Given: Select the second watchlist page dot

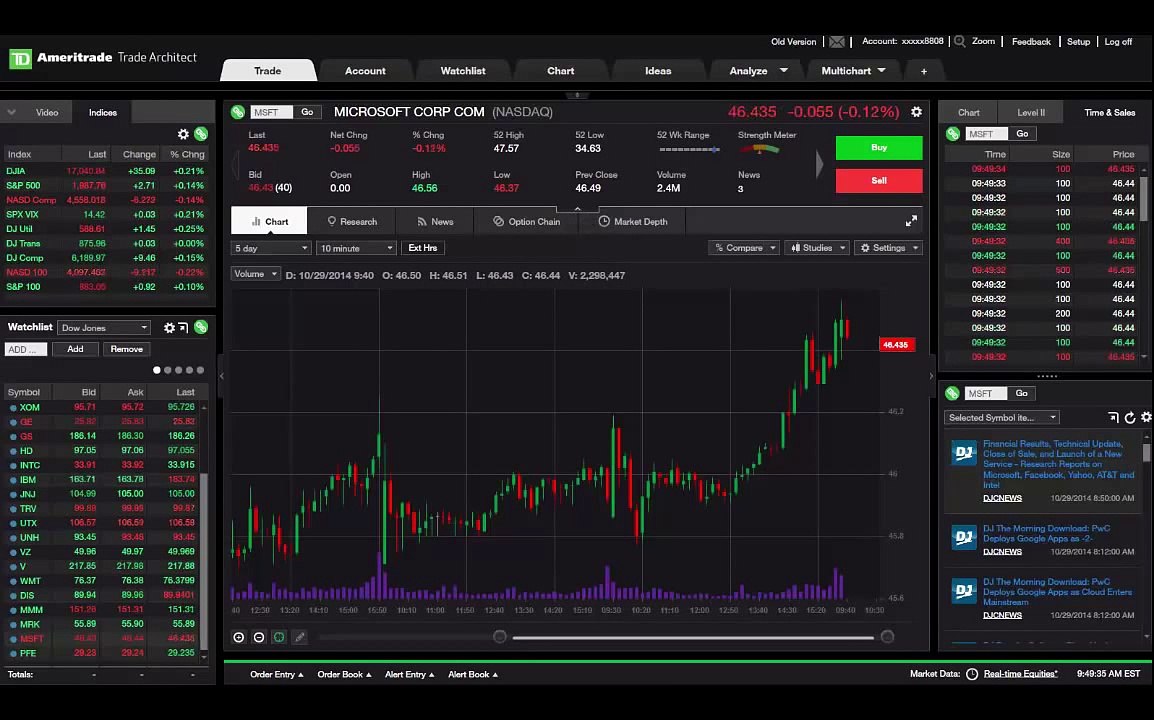Looking at the screenshot, I should pos(167,370).
